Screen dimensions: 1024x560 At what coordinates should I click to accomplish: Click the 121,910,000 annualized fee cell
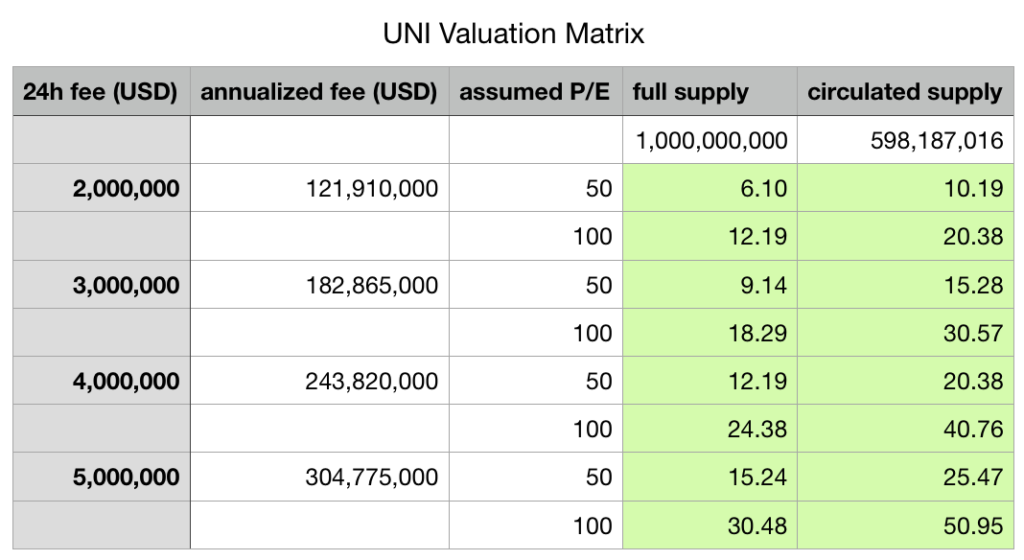coord(320,188)
